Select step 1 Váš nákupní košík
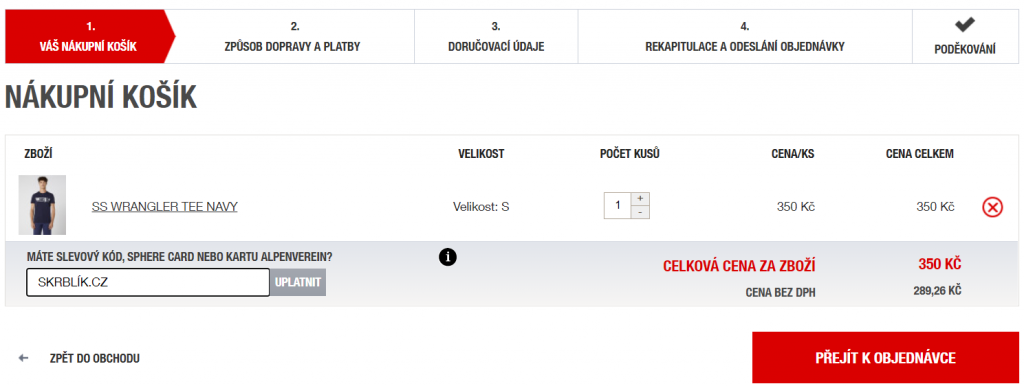The image size is (1024, 386). point(90,37)
